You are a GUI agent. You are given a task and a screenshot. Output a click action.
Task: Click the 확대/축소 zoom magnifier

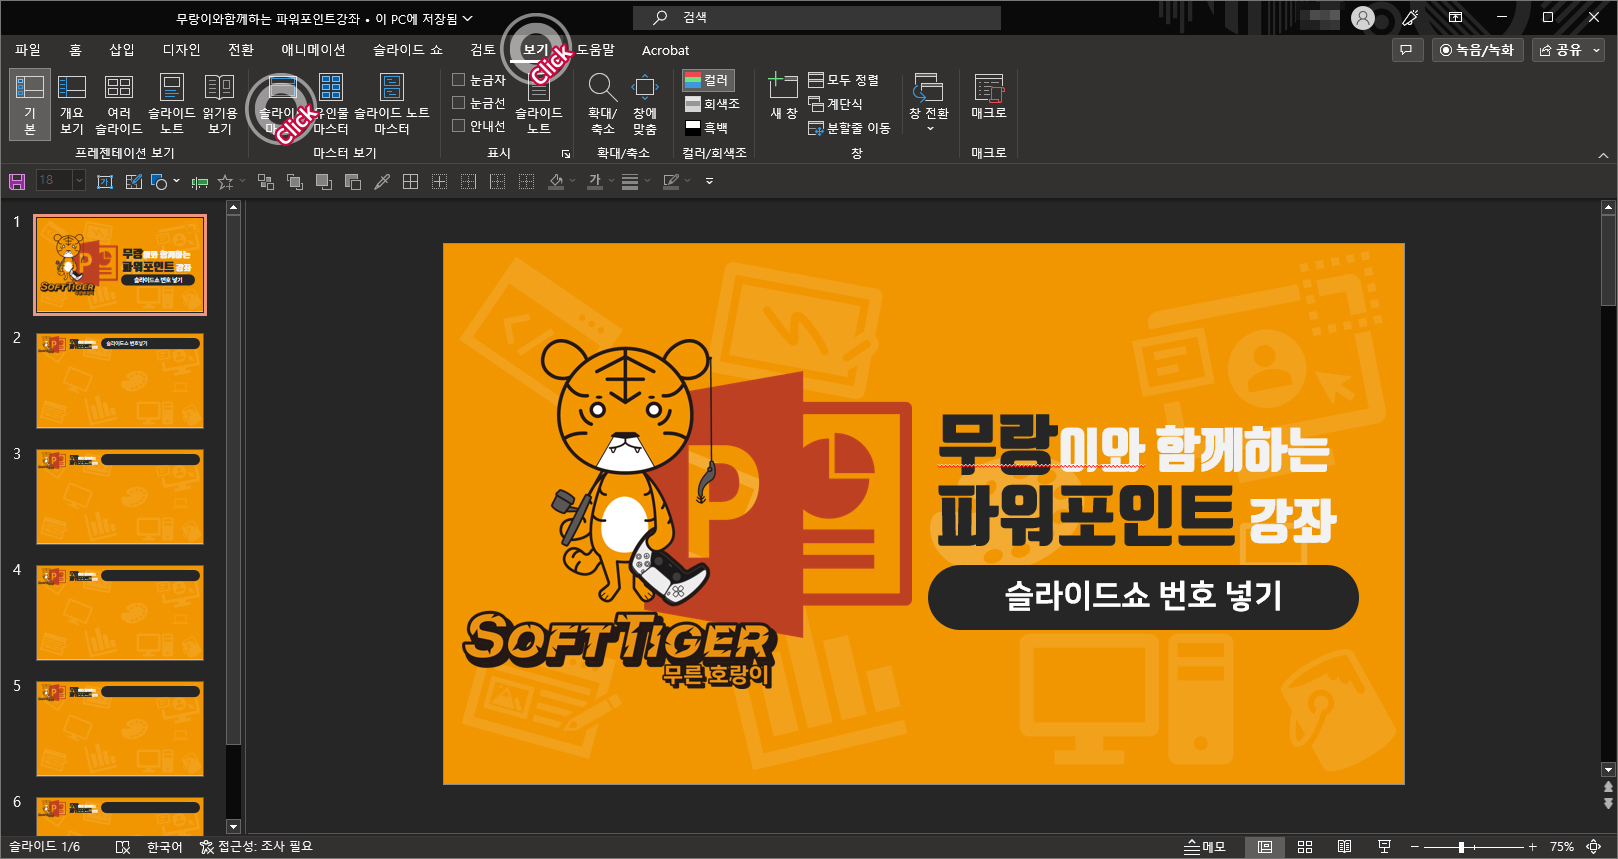[x=602, y=104]
